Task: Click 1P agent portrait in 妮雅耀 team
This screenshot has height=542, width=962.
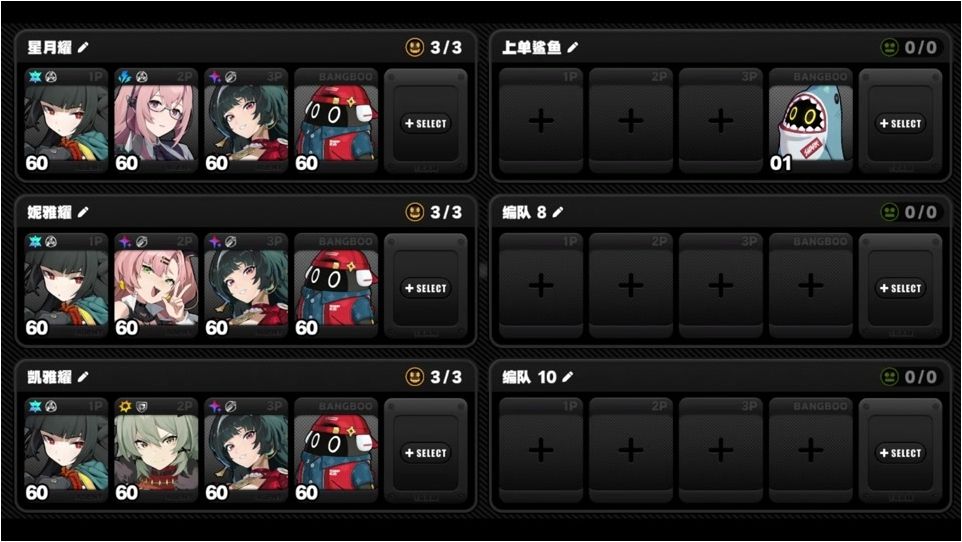Action: 66,287
